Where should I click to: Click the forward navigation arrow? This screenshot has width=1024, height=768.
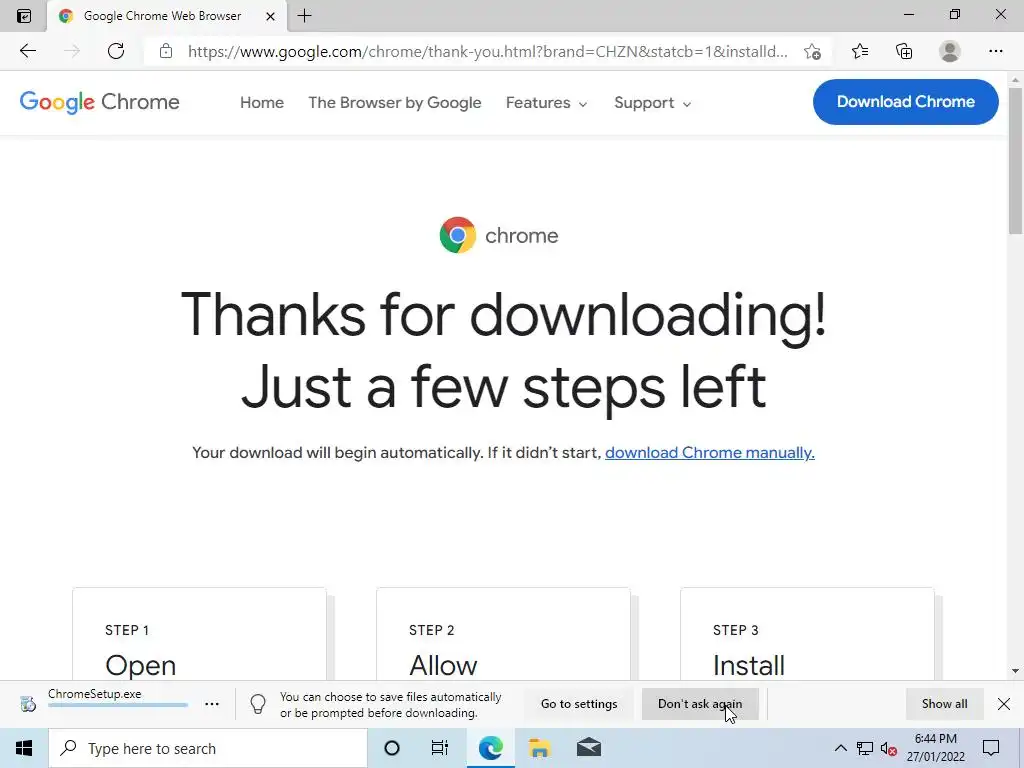coord(72,51)
